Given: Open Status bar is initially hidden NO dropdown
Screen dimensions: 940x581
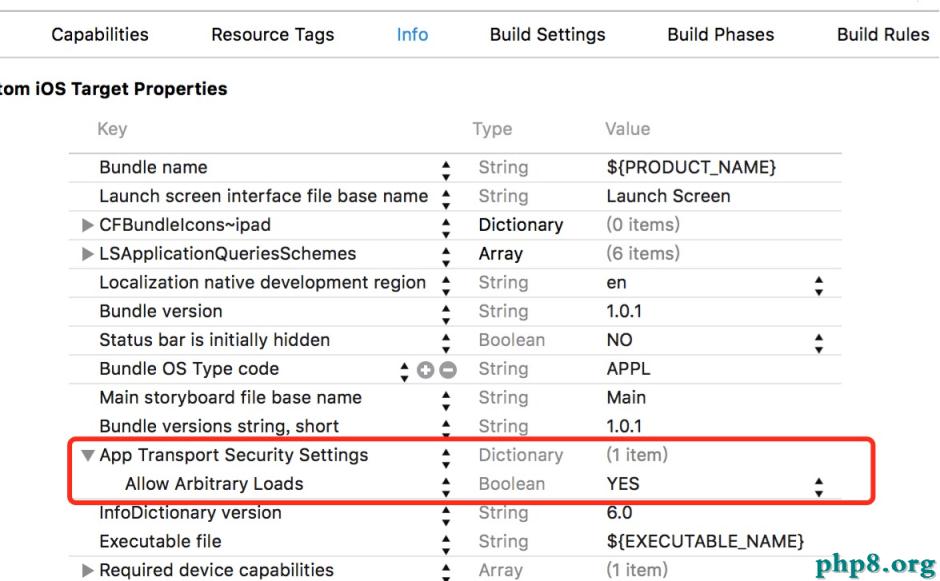Looking at the screenshot, I should [820, 341].
